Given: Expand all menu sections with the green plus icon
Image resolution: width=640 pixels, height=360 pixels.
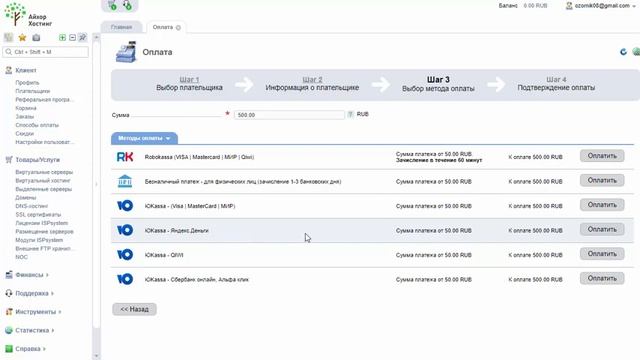Looking at the screenshot, I should [x=62, y=38].
